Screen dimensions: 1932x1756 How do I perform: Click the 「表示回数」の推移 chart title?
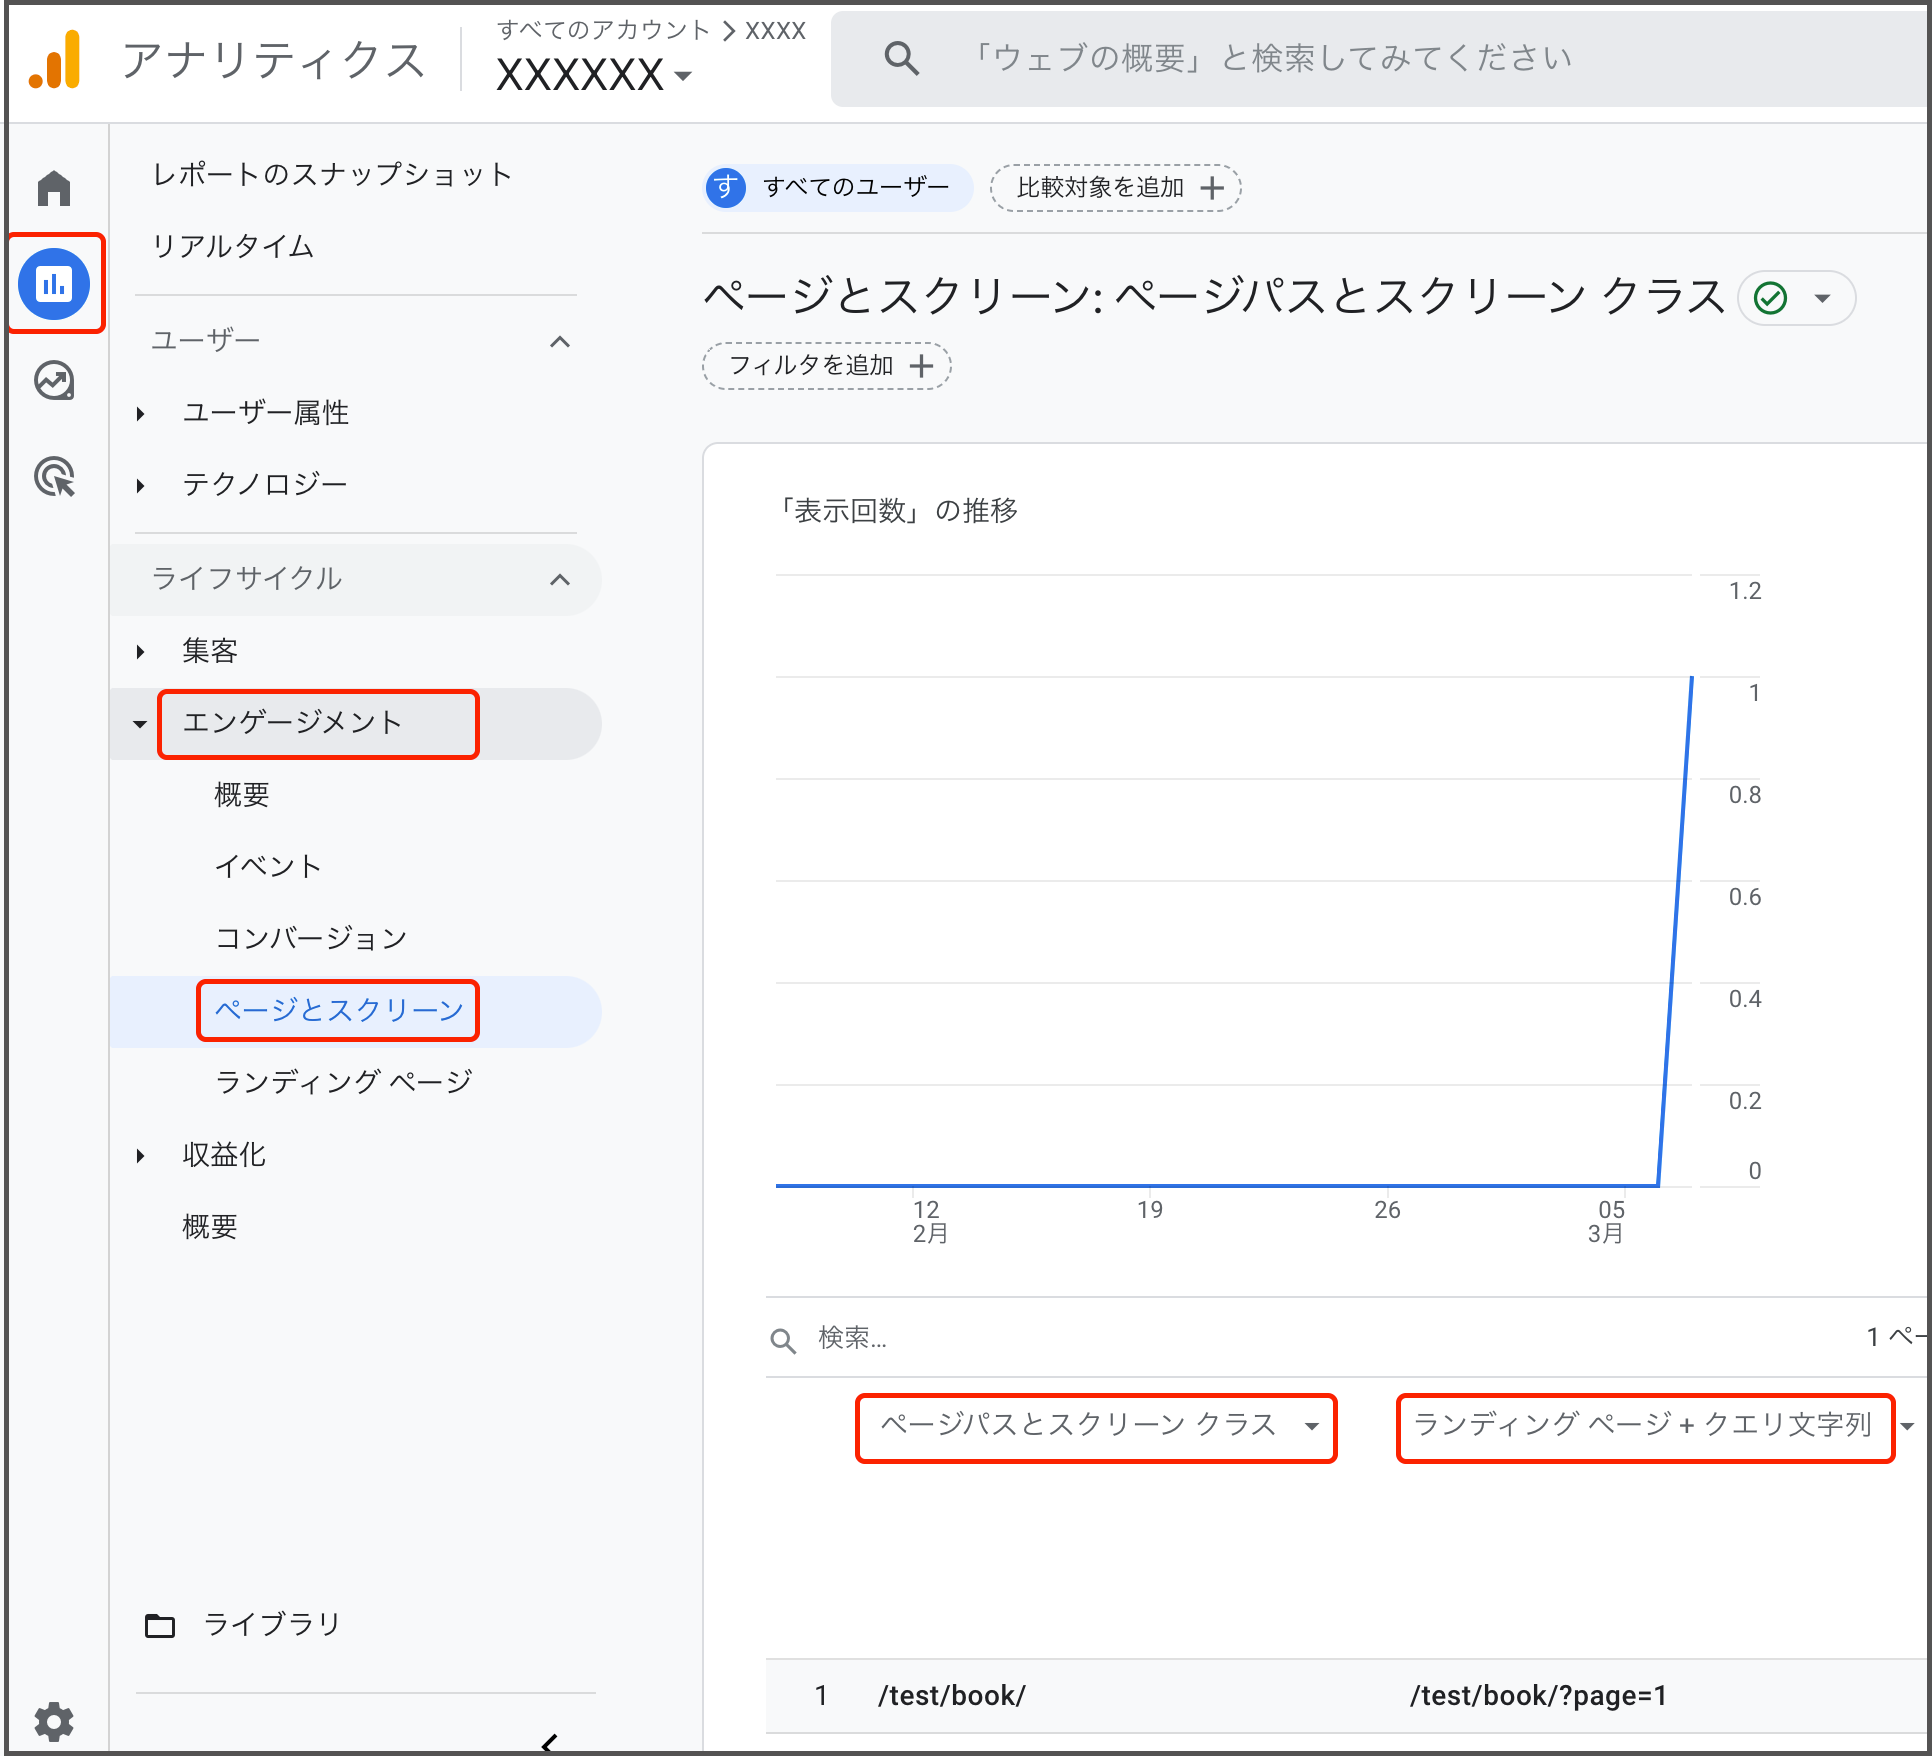point(898,511)
